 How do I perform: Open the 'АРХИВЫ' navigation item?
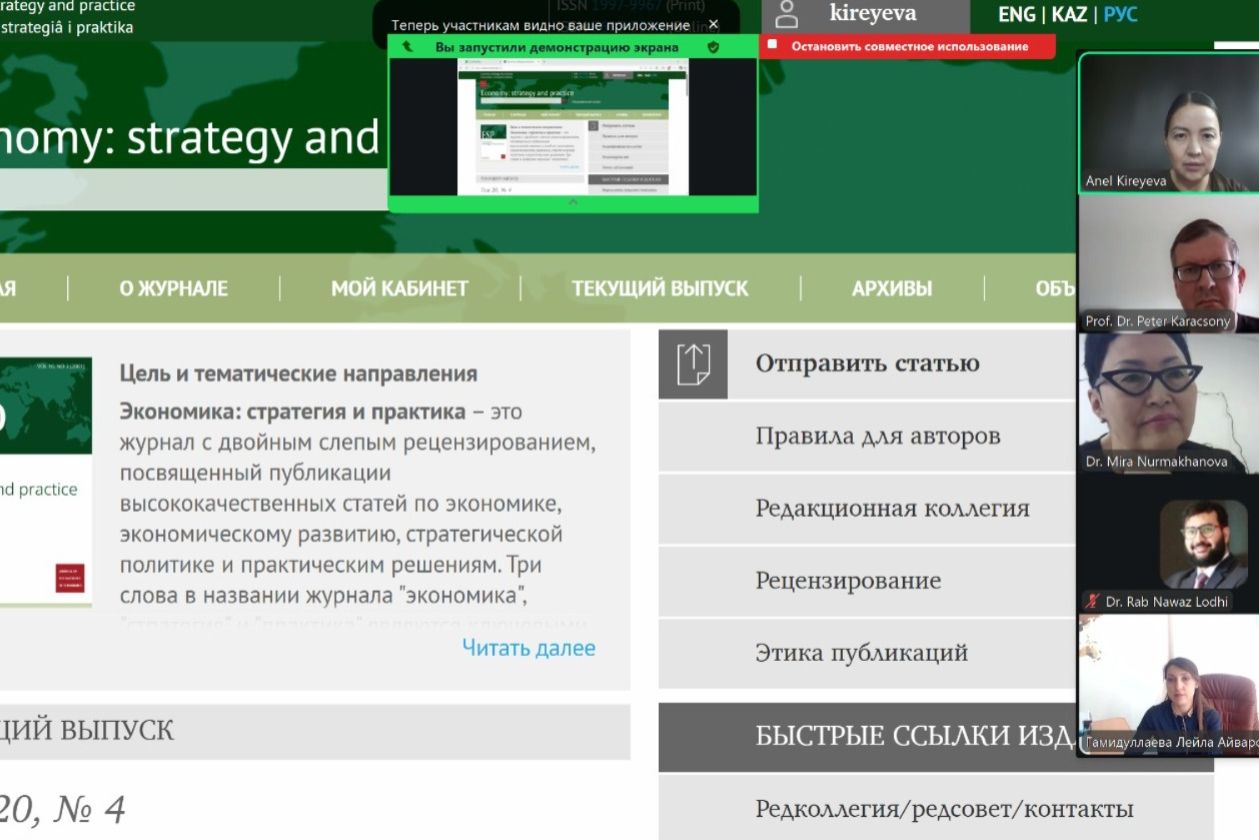(891, 289)
